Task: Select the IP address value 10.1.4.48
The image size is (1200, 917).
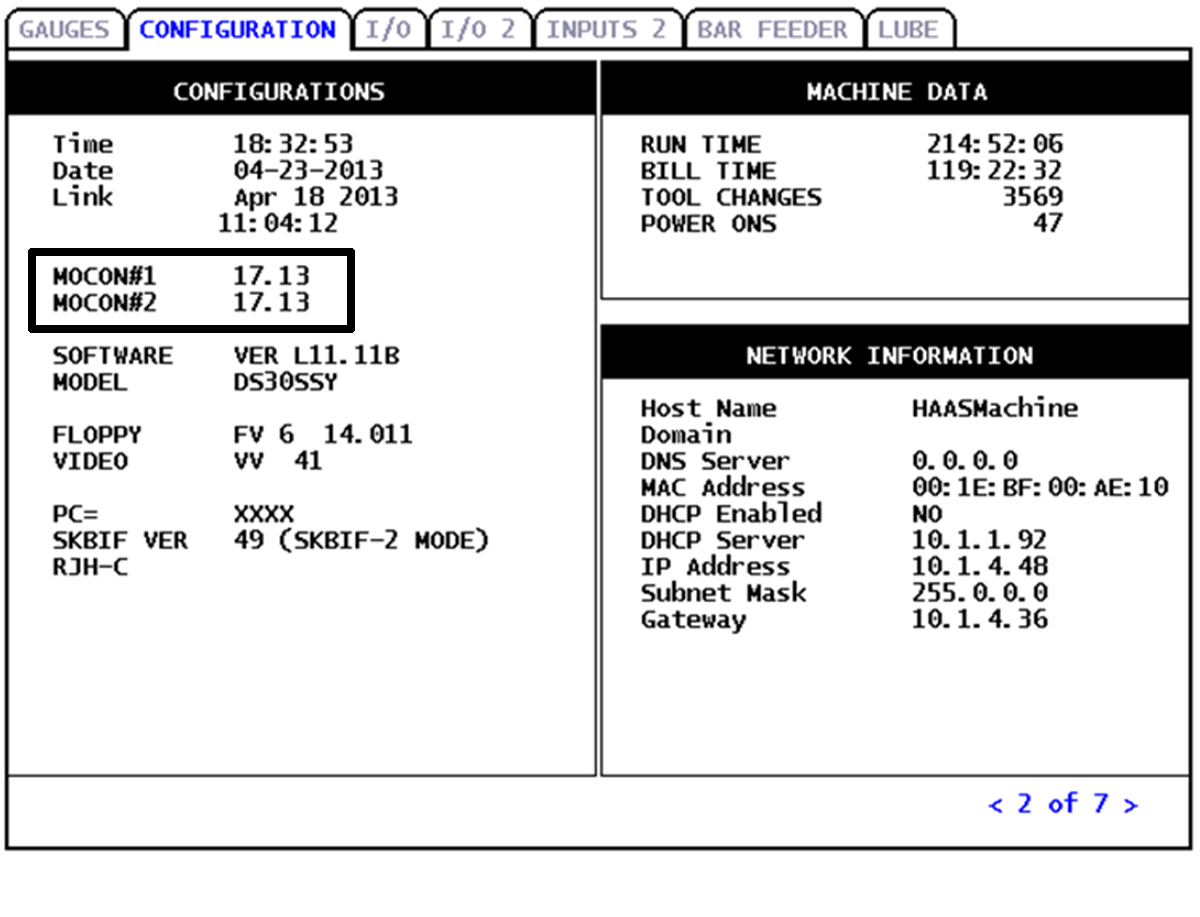Action: point(980,567)
